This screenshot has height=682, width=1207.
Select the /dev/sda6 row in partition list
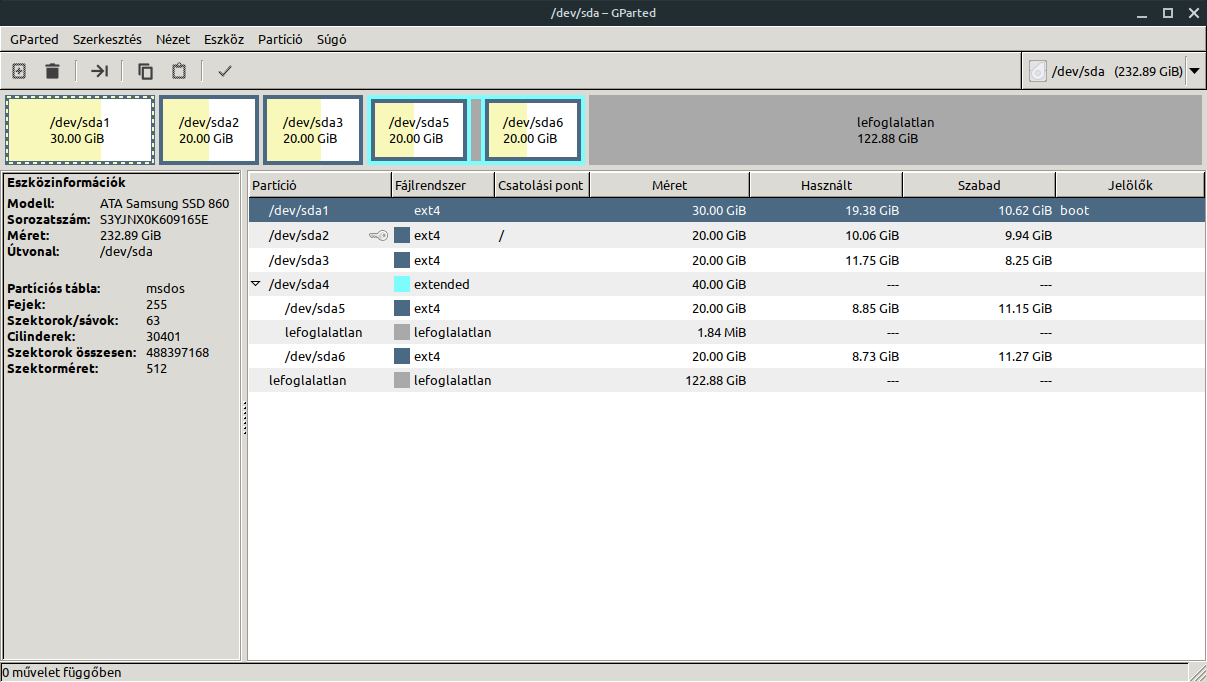(x=726, y=356)
